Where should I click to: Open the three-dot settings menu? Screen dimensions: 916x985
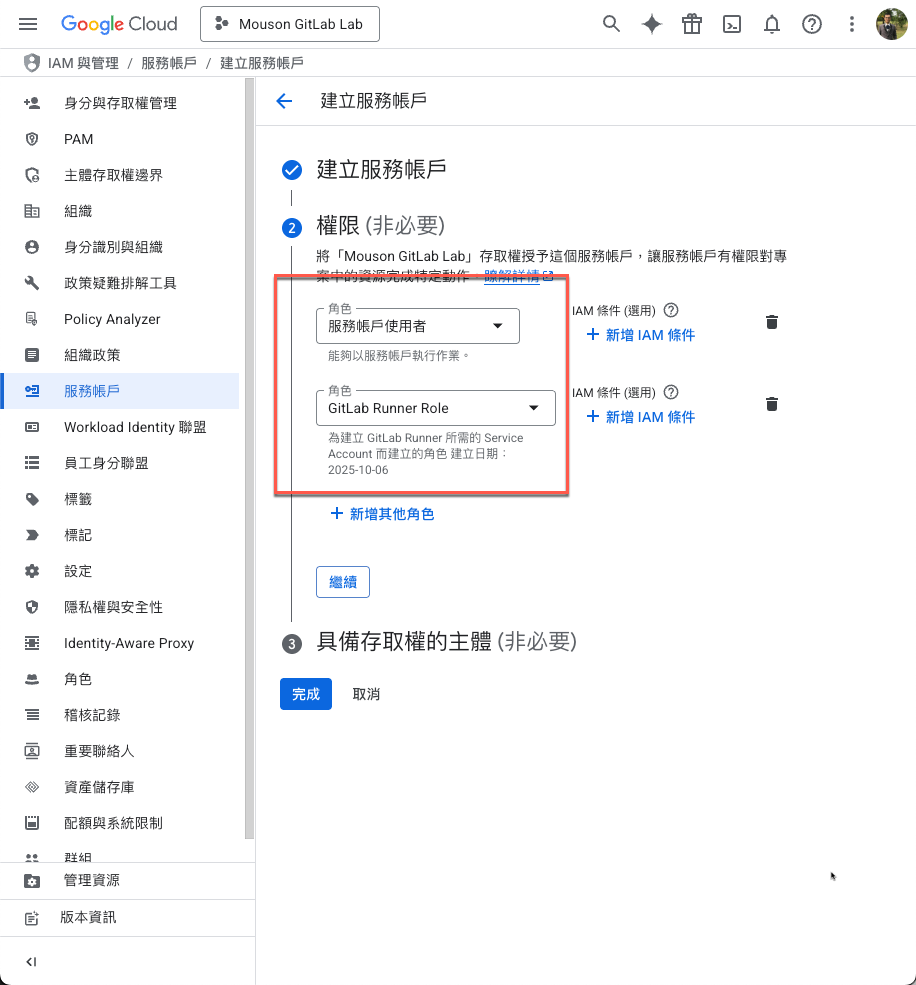pos(852,24)
